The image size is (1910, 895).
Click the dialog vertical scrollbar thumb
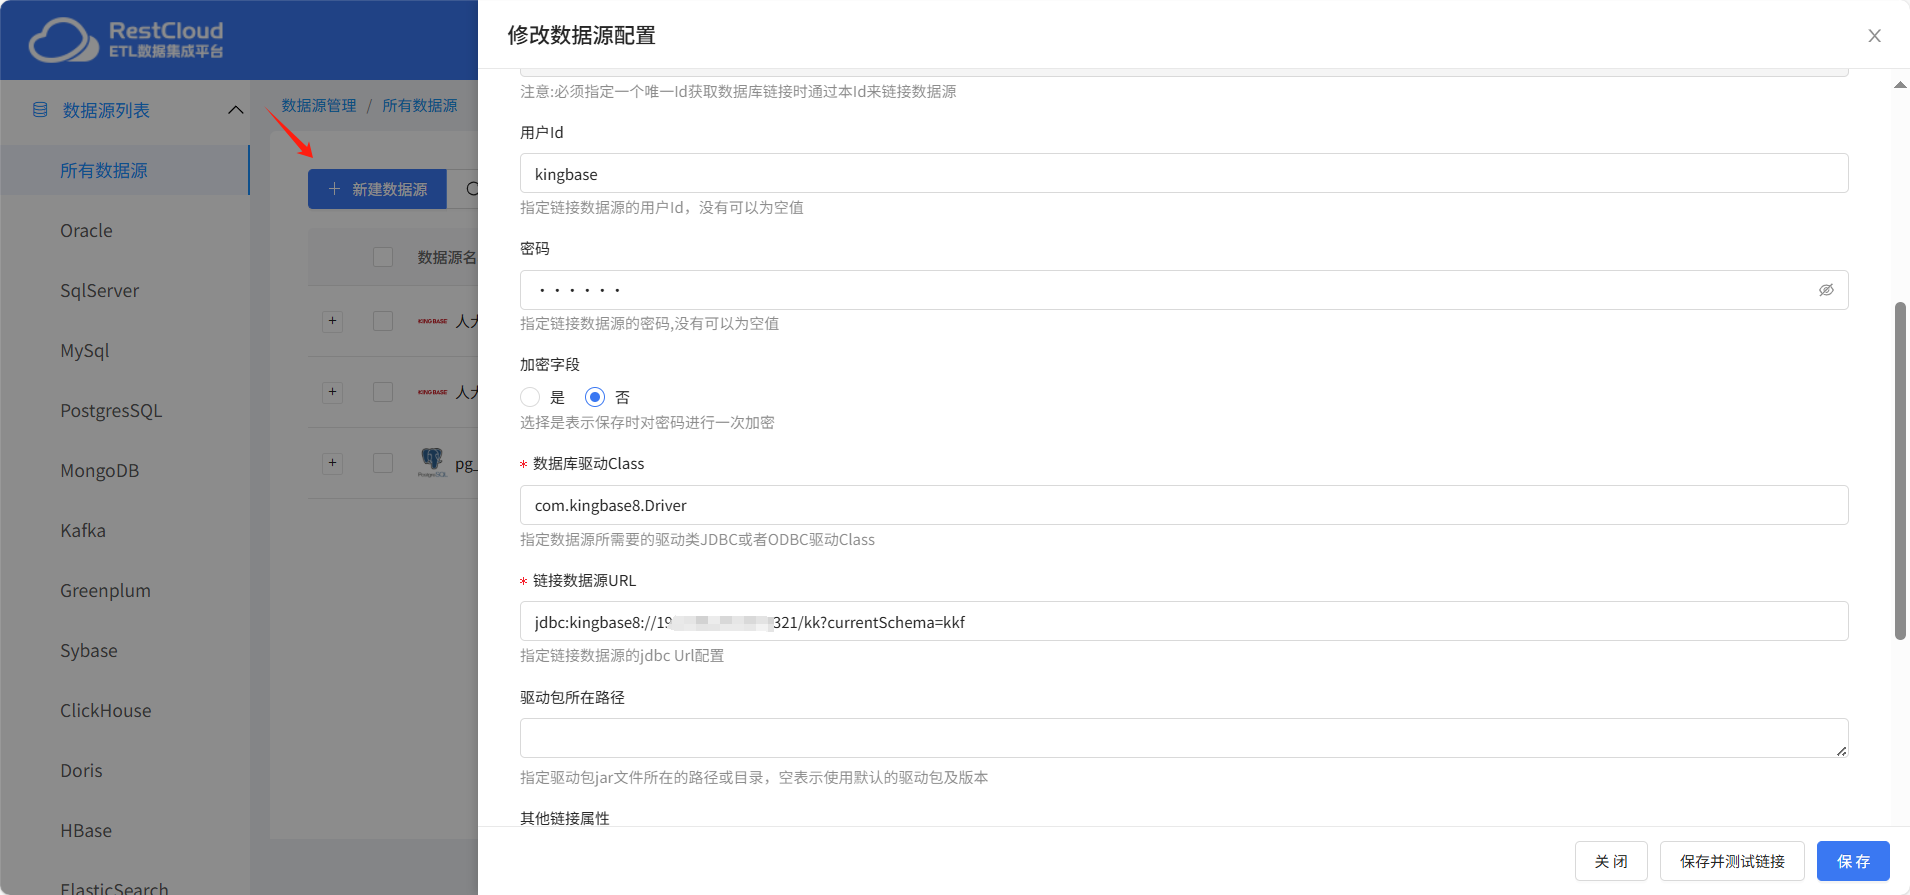click(x=1900, y=470)
